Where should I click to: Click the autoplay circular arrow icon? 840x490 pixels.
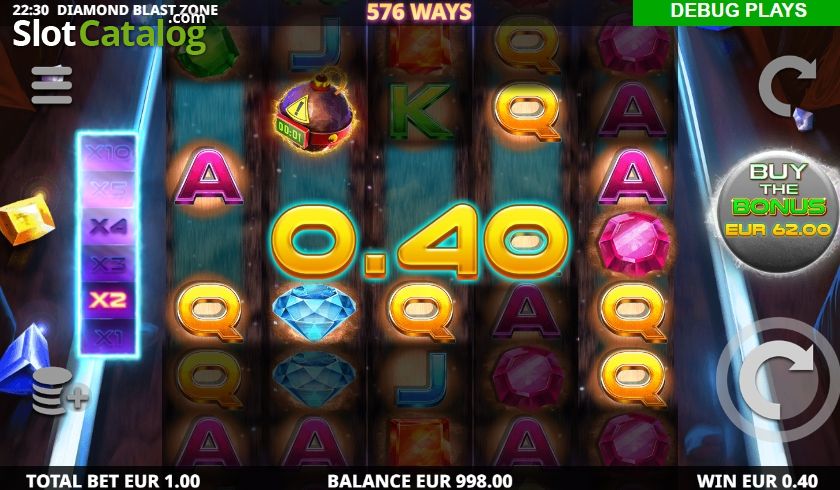tap(788, 87)
